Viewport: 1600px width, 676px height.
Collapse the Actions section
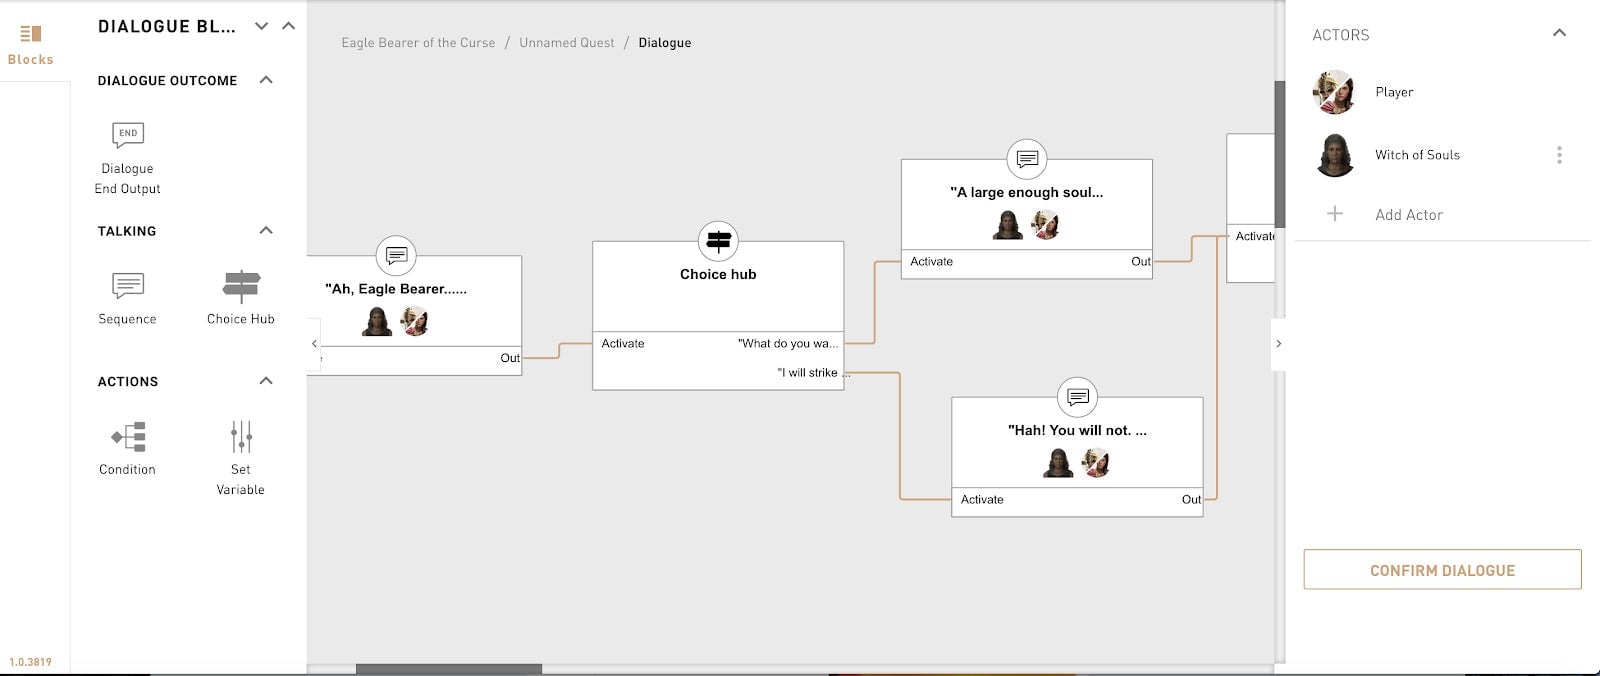point(266,381)
